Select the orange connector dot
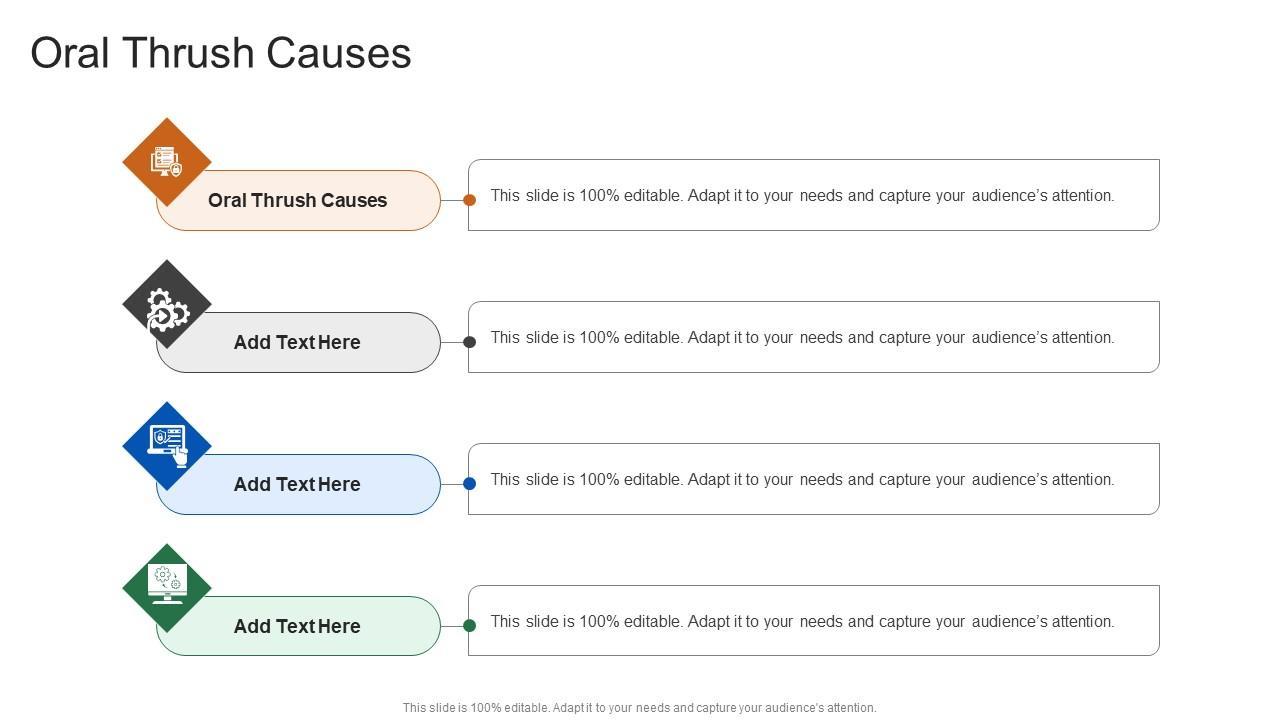 coord(469,200)
